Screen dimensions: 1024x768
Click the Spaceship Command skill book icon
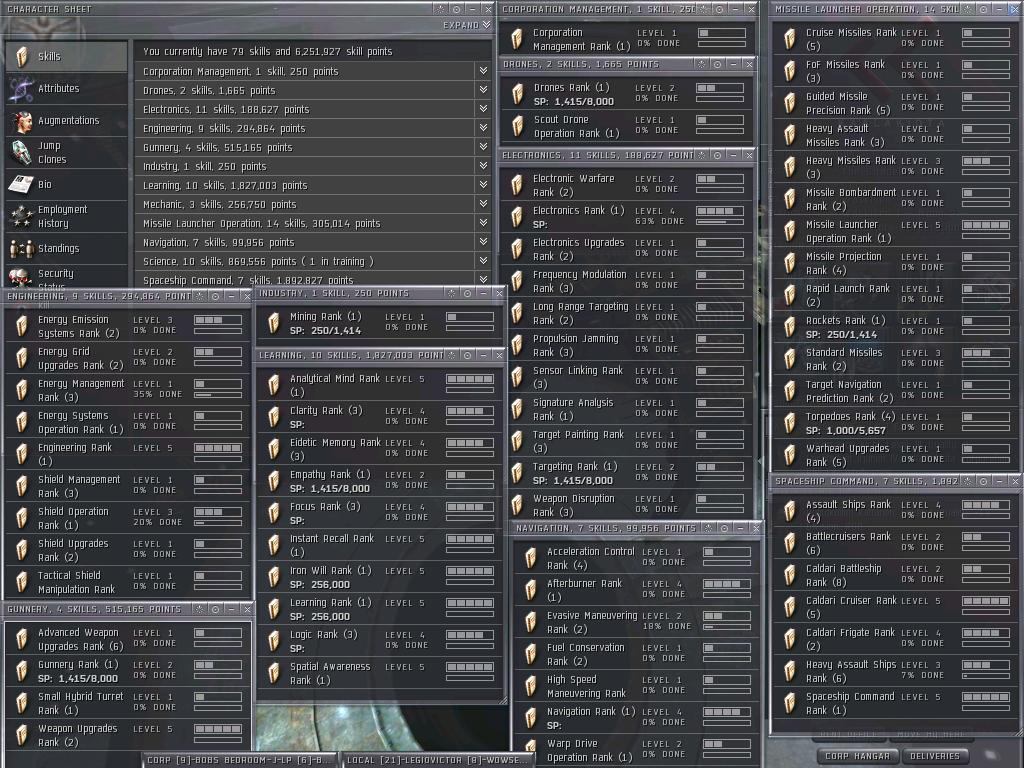point(790,703)
